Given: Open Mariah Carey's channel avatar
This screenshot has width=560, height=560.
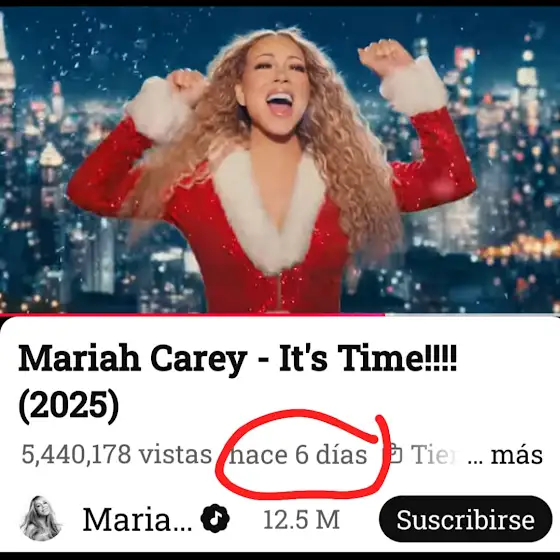Looking at the screenshot, I should (41, 518).
